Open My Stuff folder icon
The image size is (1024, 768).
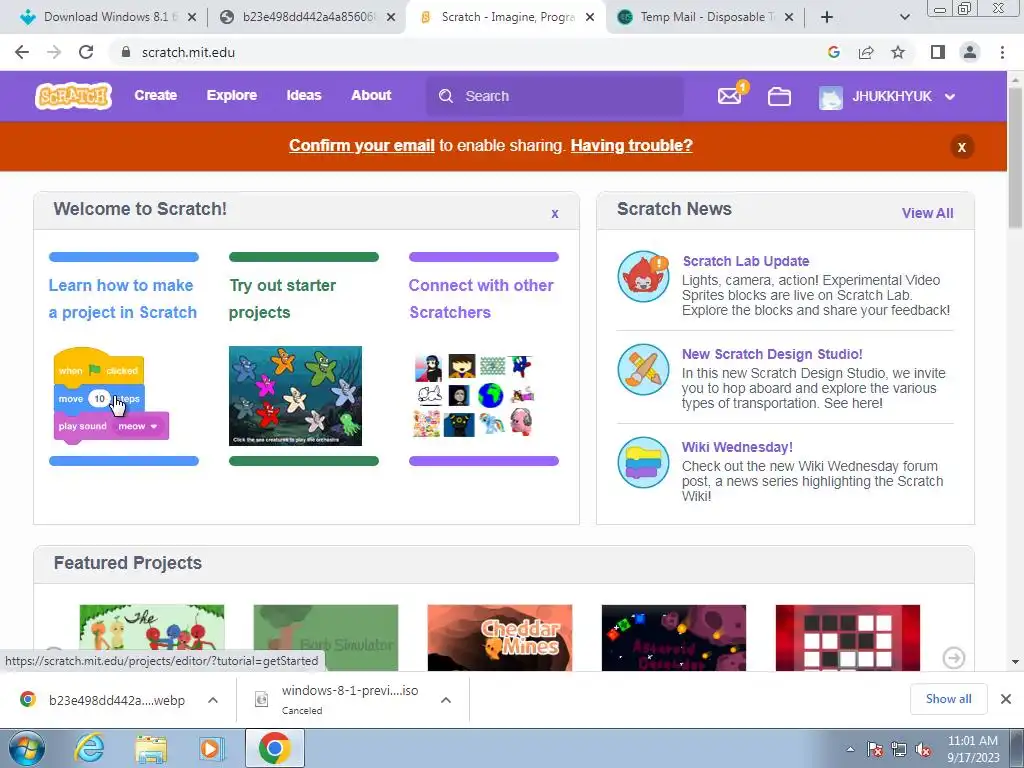pos(779,97)
